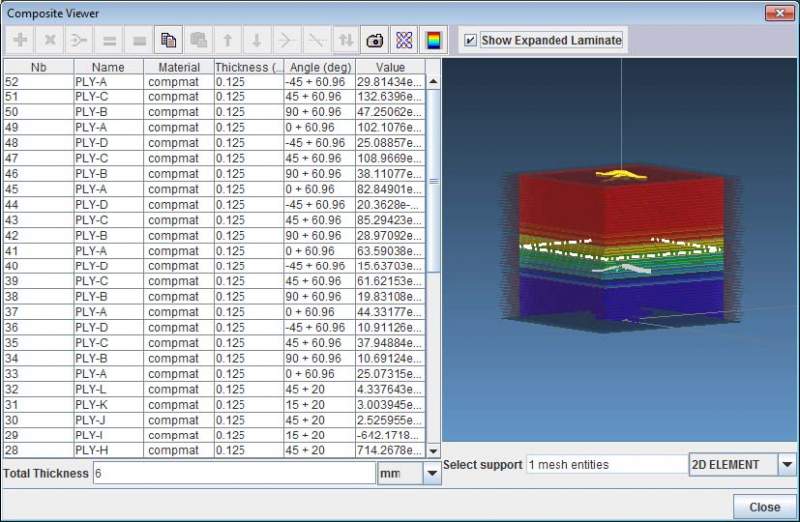Click value 37.94884e in row 35

(389, 343)
